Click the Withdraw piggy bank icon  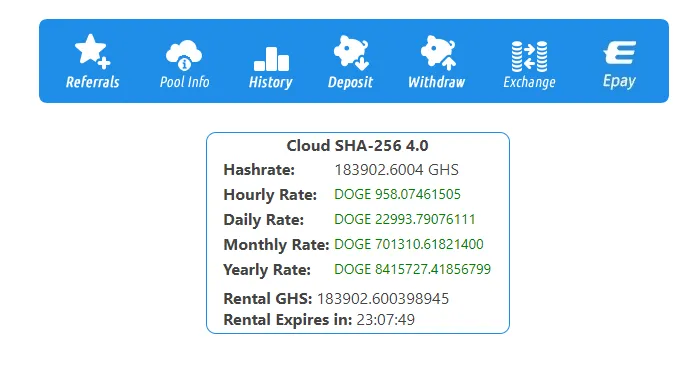click(438, 53)
